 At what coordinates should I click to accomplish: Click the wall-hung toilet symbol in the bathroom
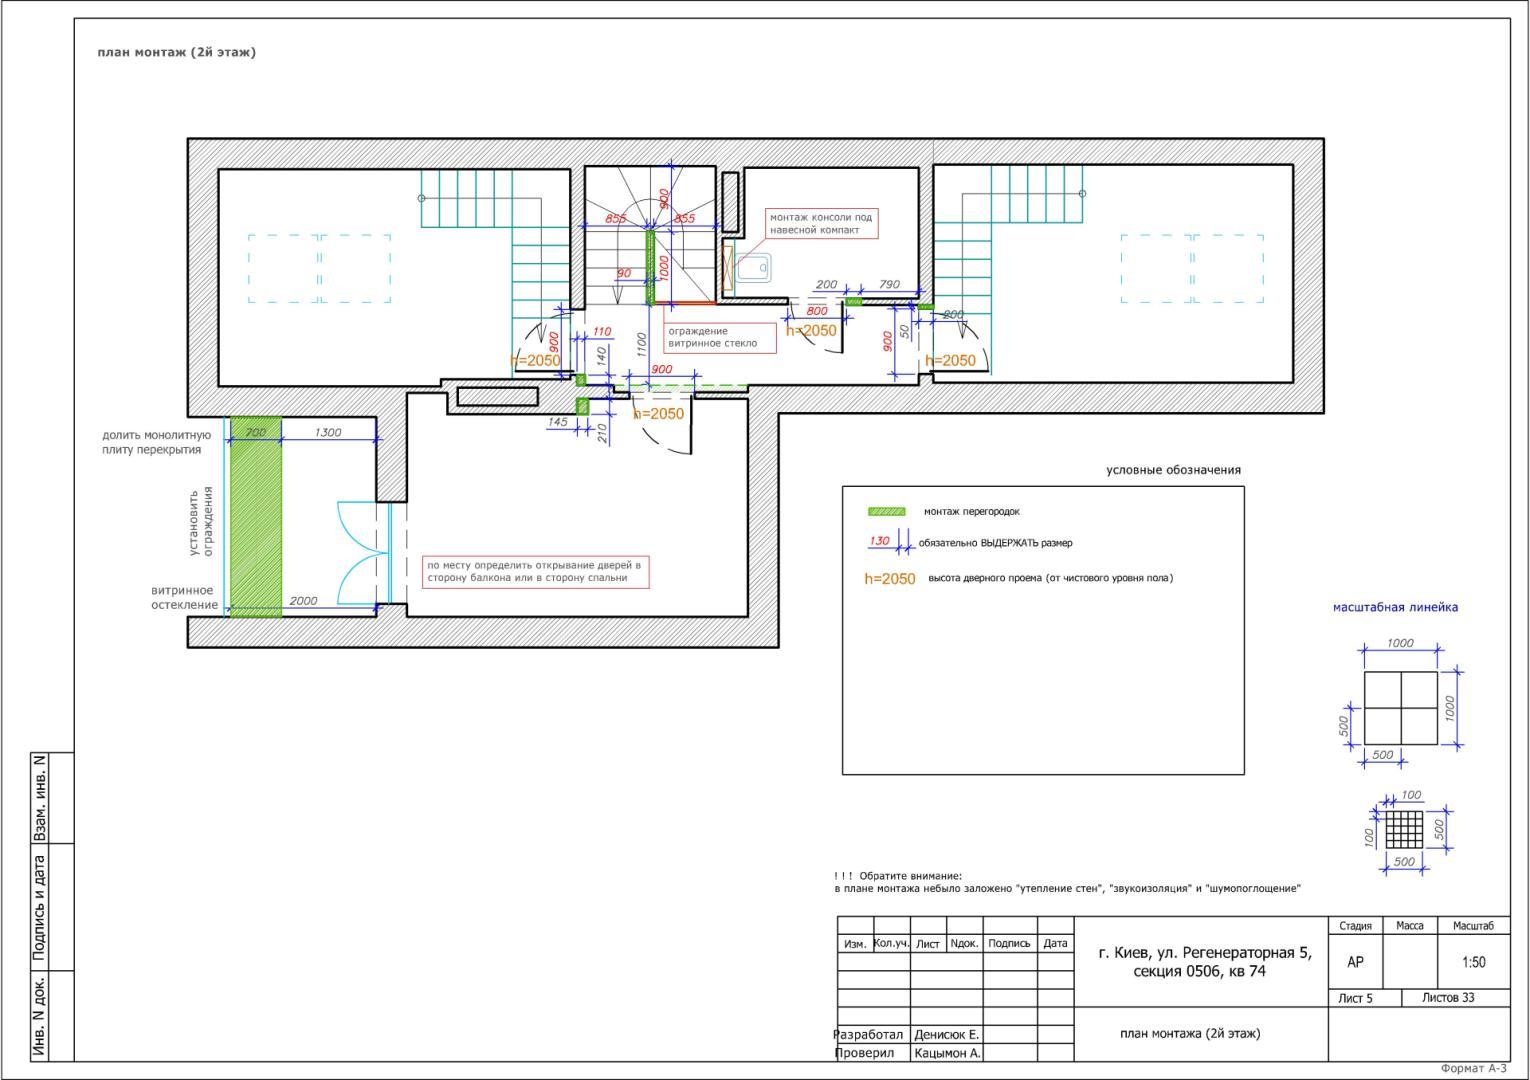coord(752,268)
